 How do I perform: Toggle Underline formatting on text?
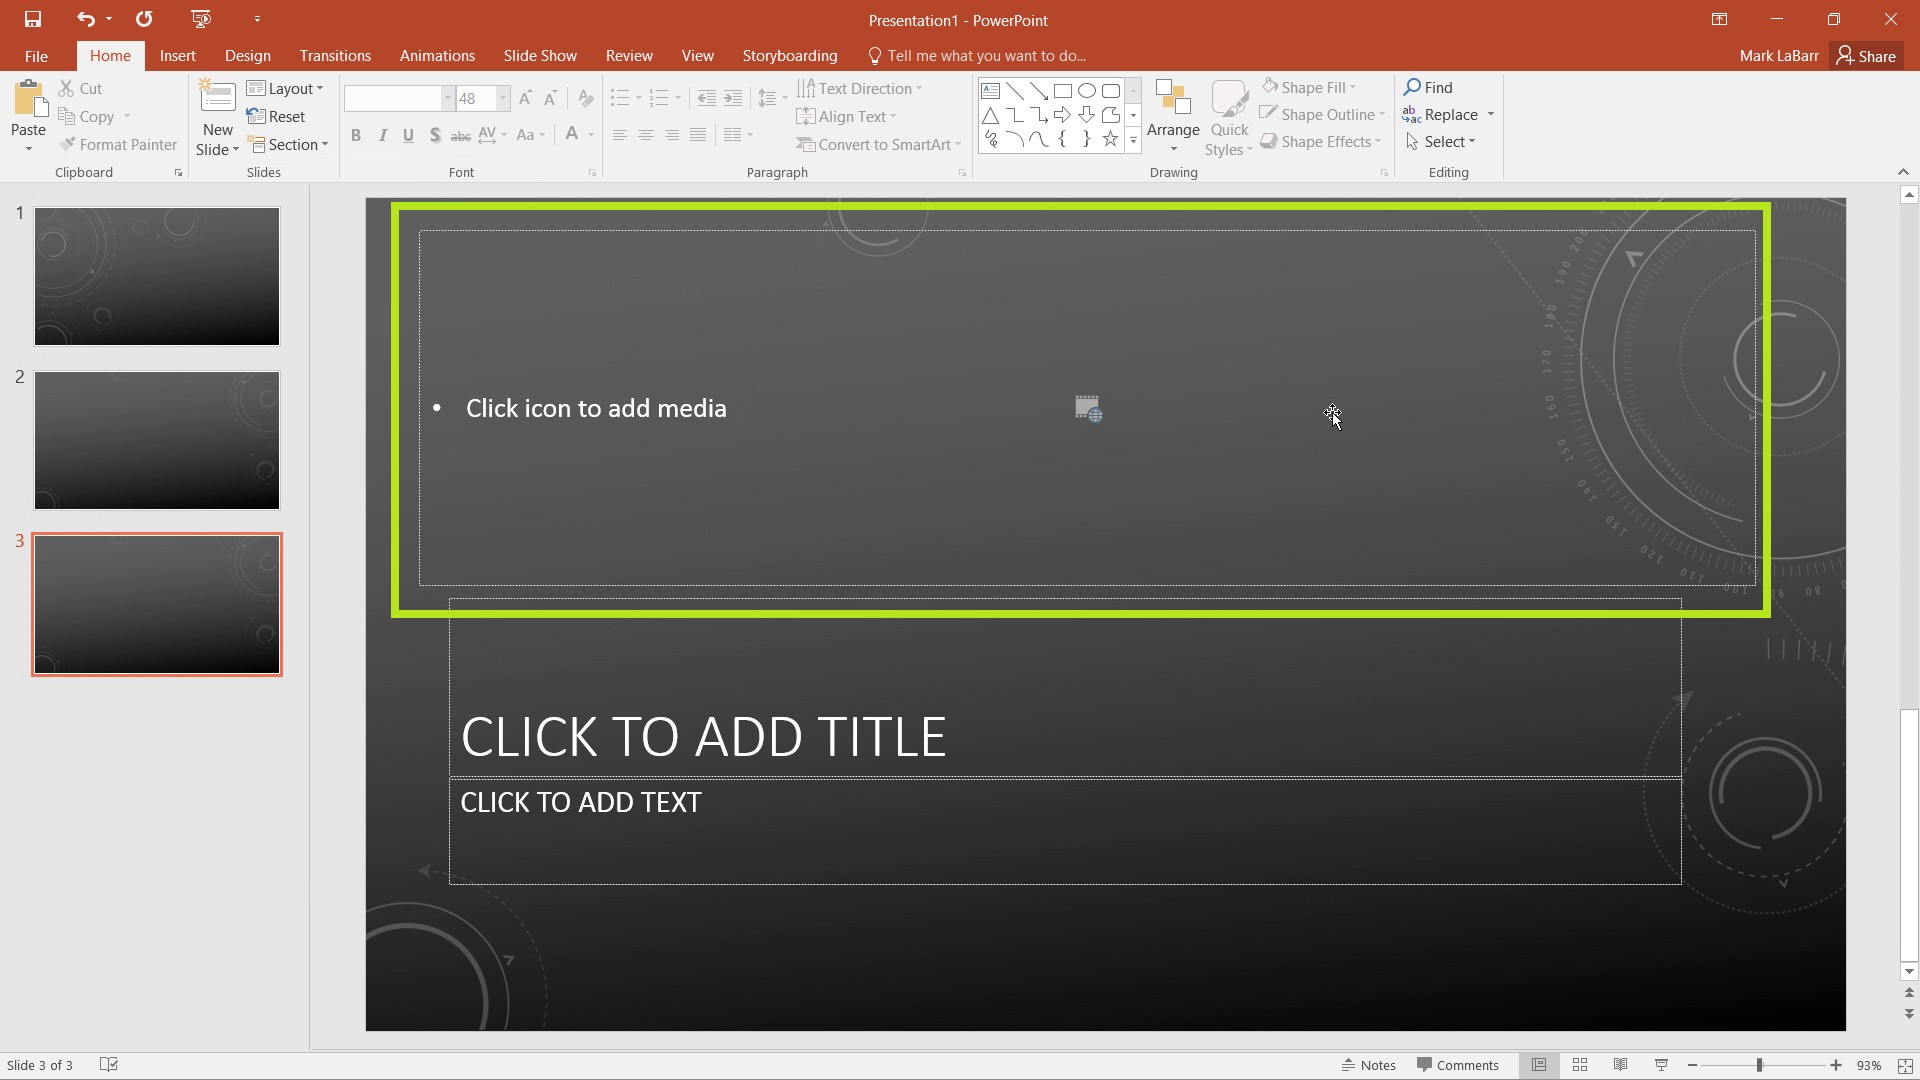point(407,135)
